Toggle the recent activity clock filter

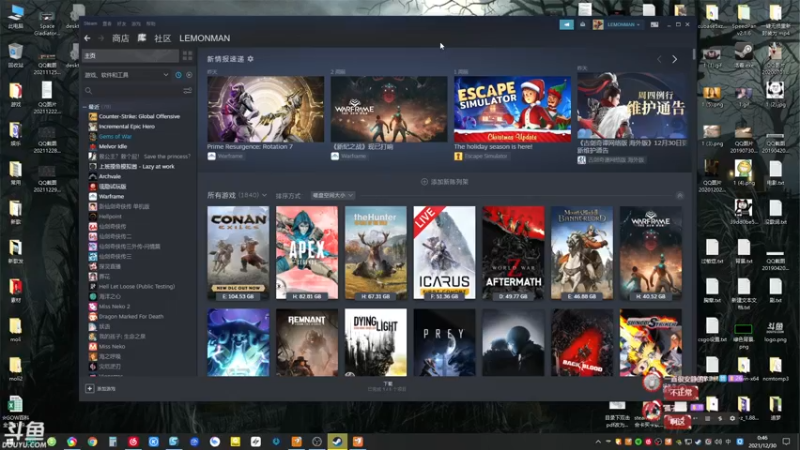click(x=178, y=75)
